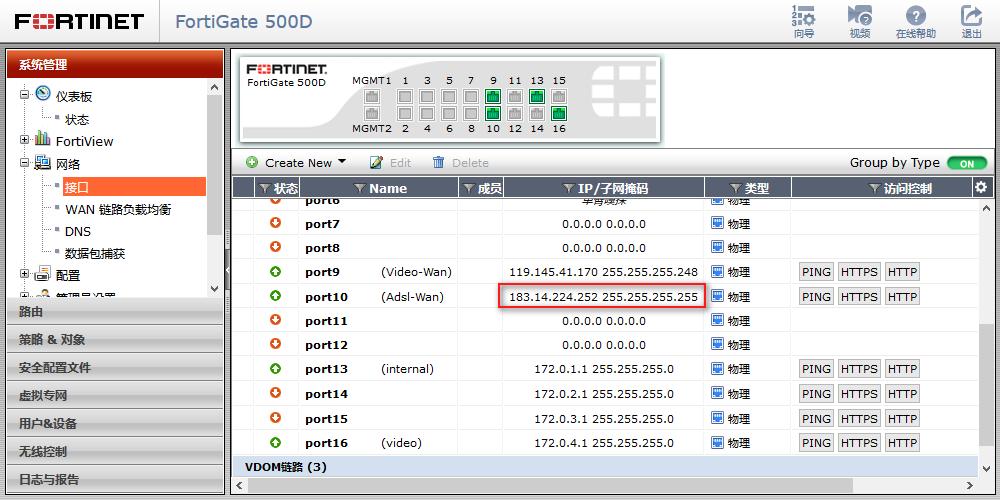Viewport: 1000px width, 500px height.
Task: Click filter icon in IP/子网掩码 column header
Action: 569,188
